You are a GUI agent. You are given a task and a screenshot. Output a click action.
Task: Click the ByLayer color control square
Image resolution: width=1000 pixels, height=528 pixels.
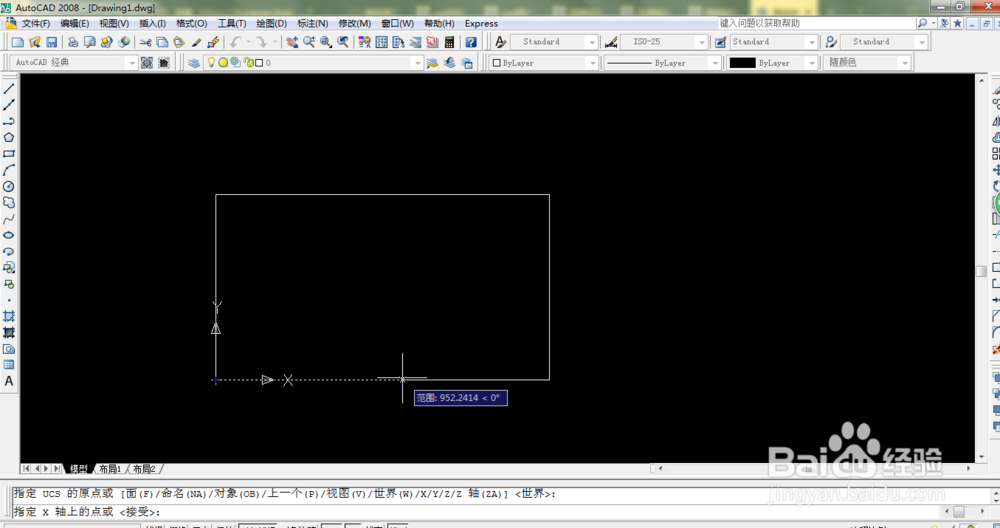tap(497, 63)
